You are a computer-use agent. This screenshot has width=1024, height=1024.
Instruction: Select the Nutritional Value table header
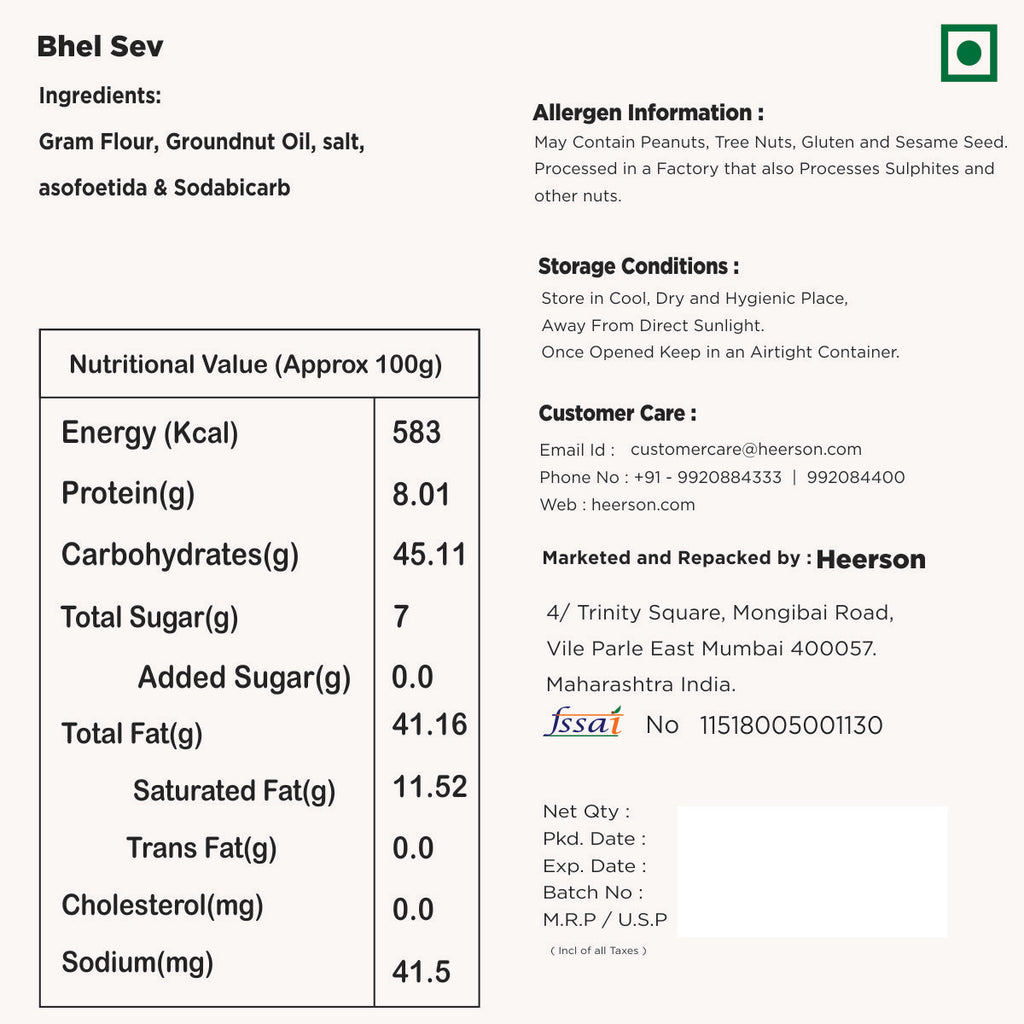point(256,364)
